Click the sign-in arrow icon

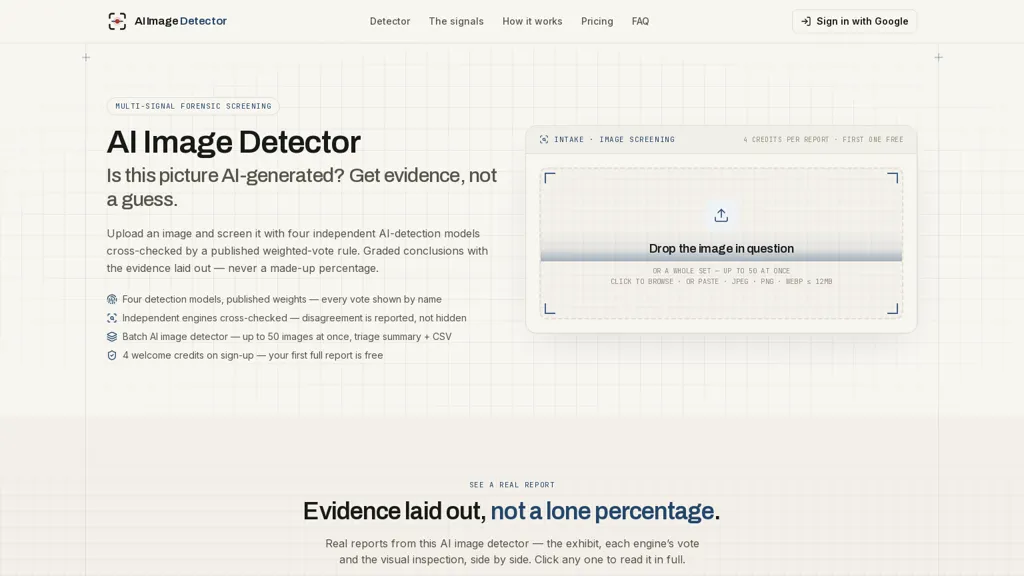pyautogui.click(x=806, y=21)
